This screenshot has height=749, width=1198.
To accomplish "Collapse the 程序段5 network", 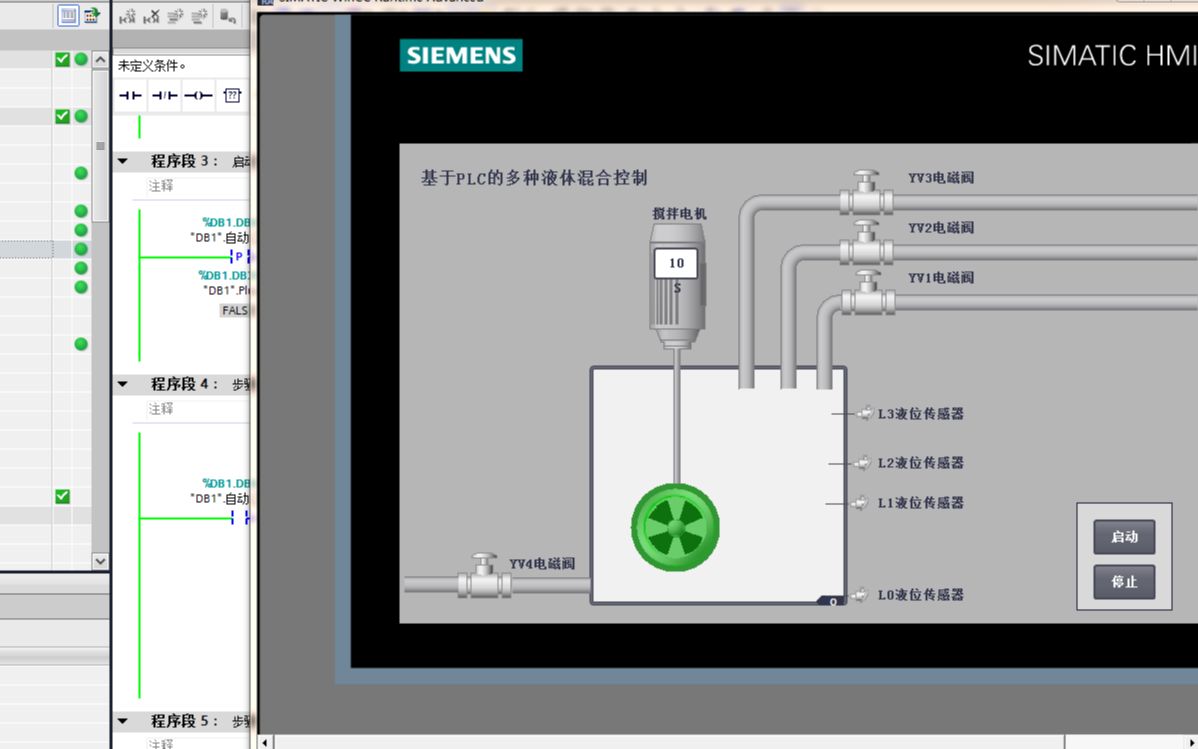I will [122, 720].
